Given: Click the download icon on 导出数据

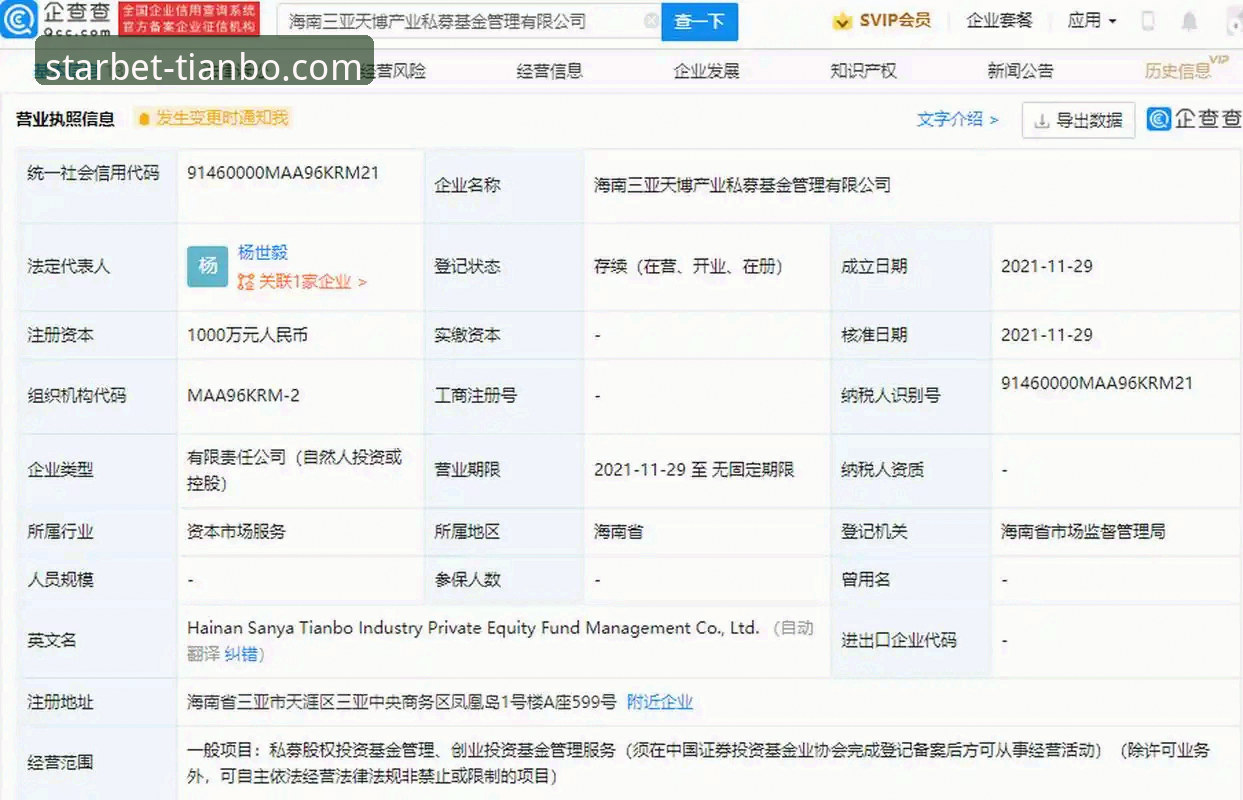Looking at the screenshot, I should click(x=1042, y=121).
